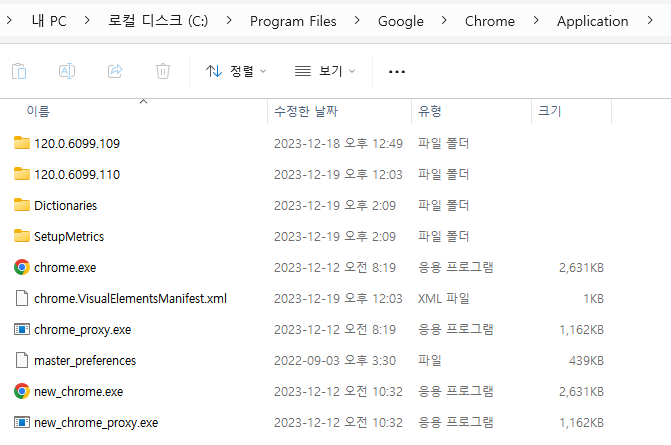
Task: Open the three-dots more options menu
Action: 397,71
